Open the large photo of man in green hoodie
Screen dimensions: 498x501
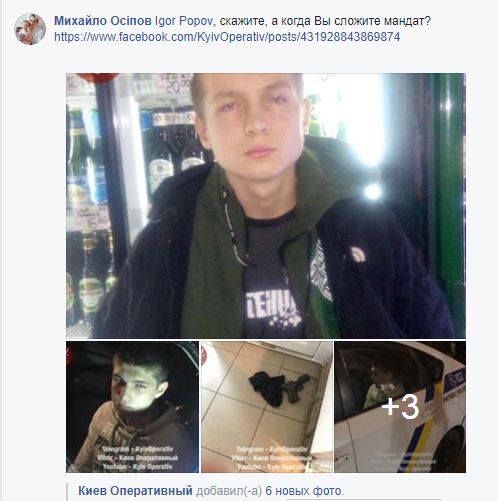[266, 206]
